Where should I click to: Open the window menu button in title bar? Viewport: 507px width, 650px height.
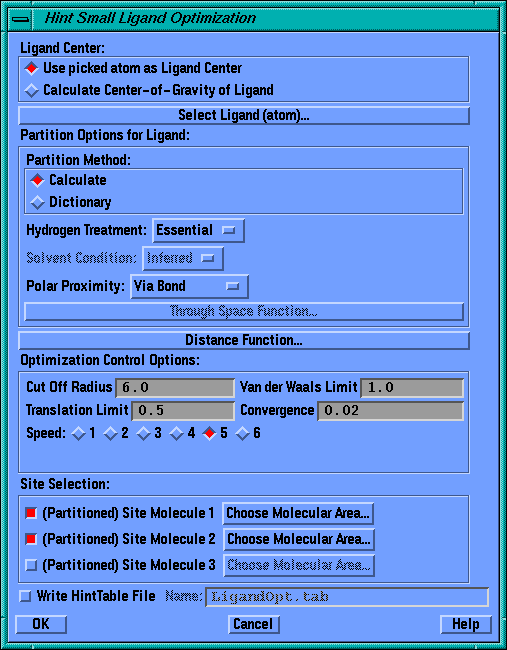point(20,19)
